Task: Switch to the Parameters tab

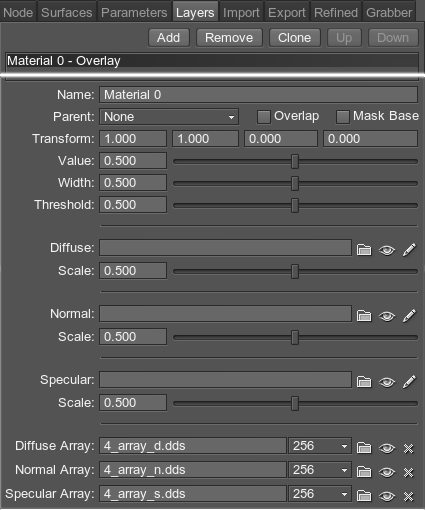Action: 134,12
